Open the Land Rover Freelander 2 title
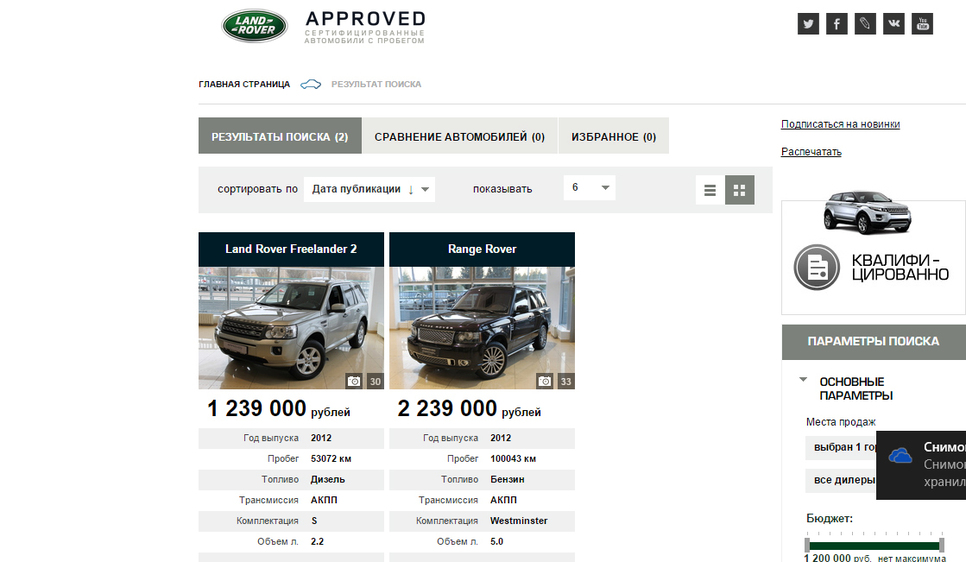Image resolution: width=966 pixels, height=562 pixels. click(x=291, y=249)
